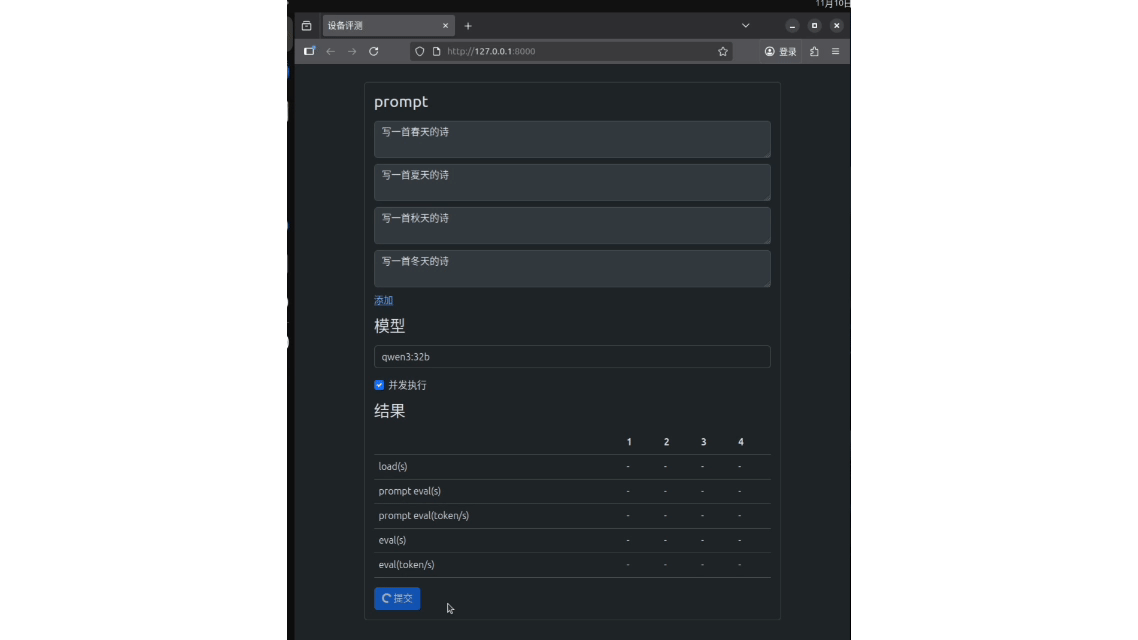The width and height of the screenshot is (1138, 640).
Task: Click the save/share icon beside the menu
Action: [x=814, y=51]
